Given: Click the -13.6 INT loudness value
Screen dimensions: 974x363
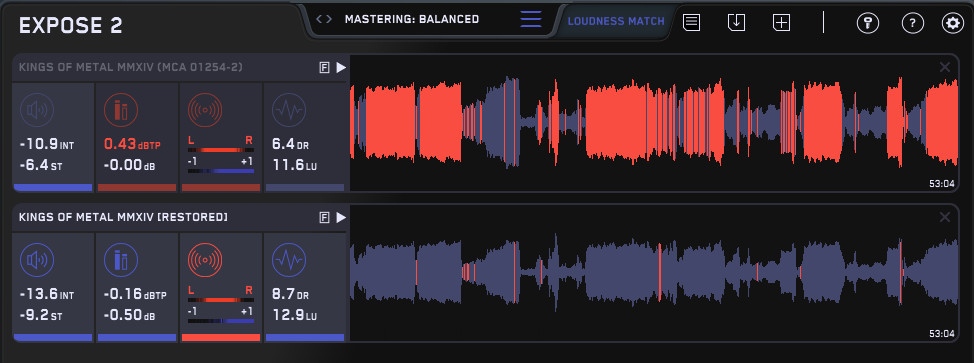Looking at the screenshot, I should click(x=47, y=295).
